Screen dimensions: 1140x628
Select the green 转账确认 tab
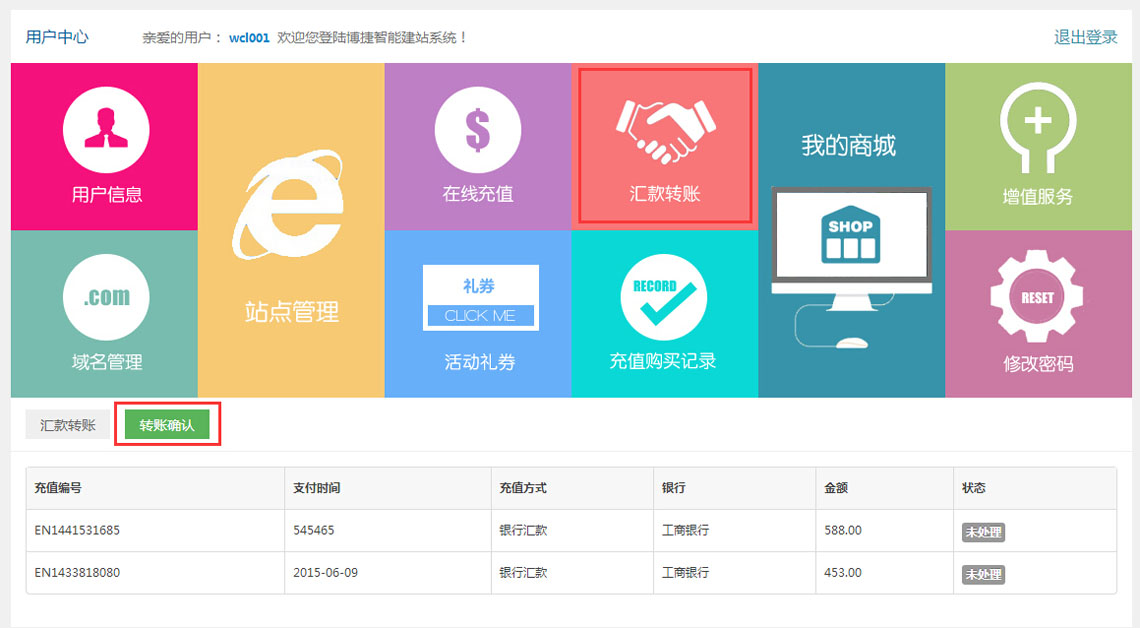tap(167, 425)
